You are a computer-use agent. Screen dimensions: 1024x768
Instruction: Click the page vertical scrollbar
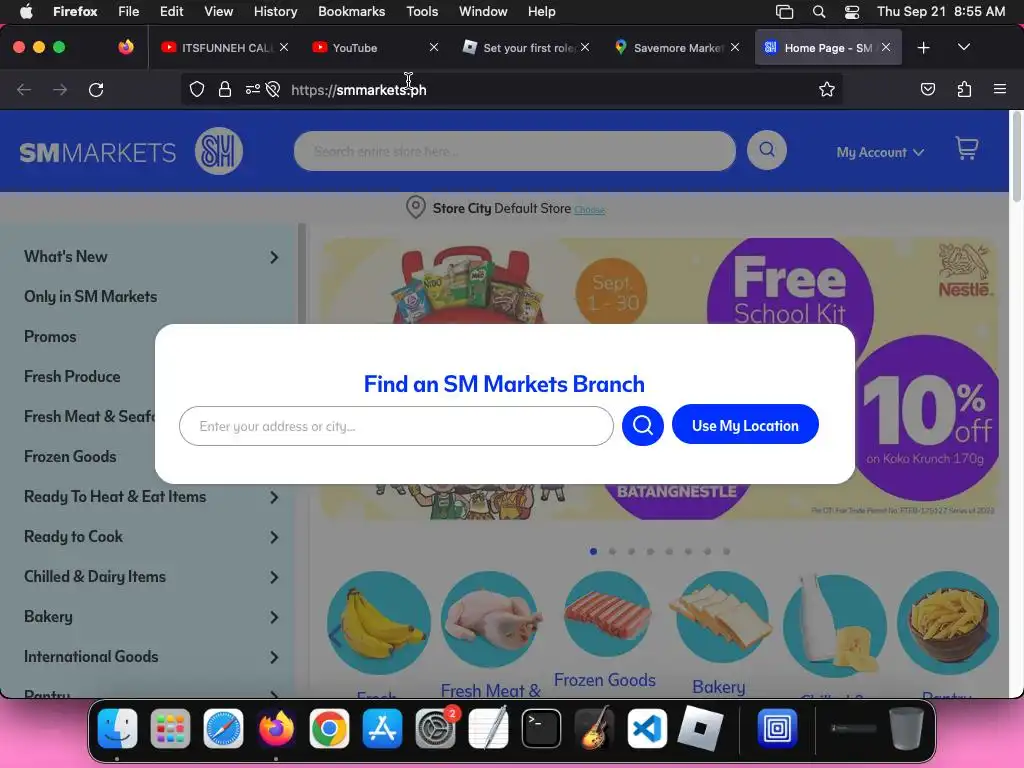1016,157
